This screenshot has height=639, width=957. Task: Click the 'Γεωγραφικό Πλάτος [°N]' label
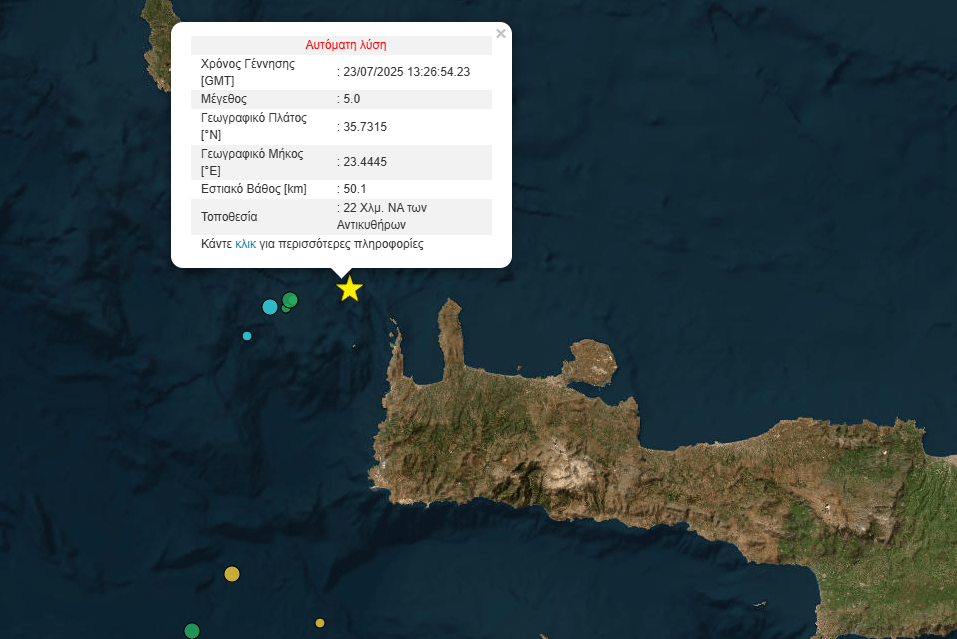click(x=254, y=126)
